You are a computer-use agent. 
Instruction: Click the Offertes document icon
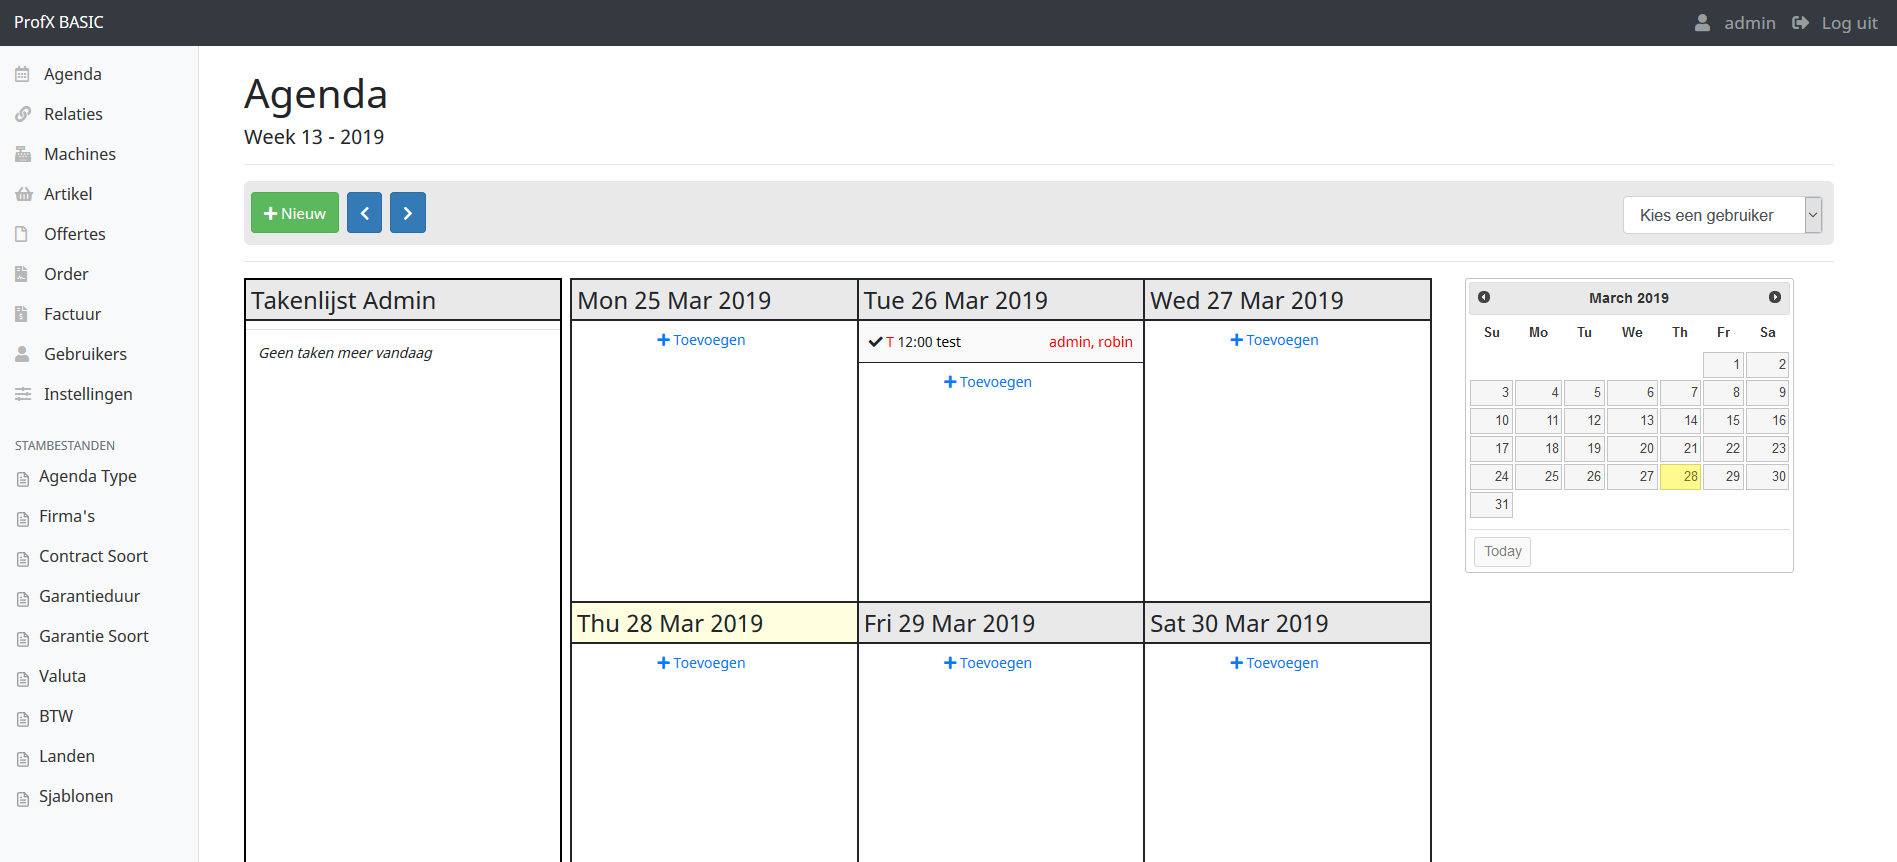[x=21, y=234]
